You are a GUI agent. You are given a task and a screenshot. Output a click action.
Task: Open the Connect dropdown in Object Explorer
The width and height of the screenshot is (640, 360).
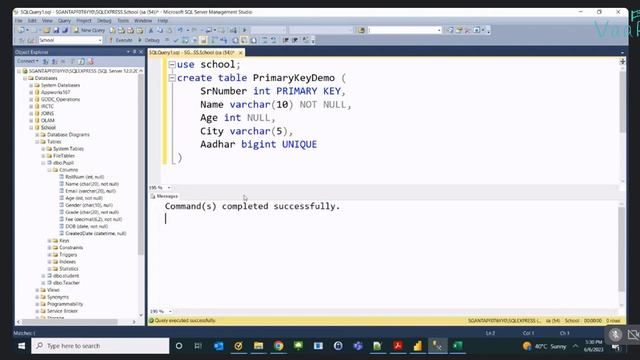pyautogui.click(x=27, y=61)
